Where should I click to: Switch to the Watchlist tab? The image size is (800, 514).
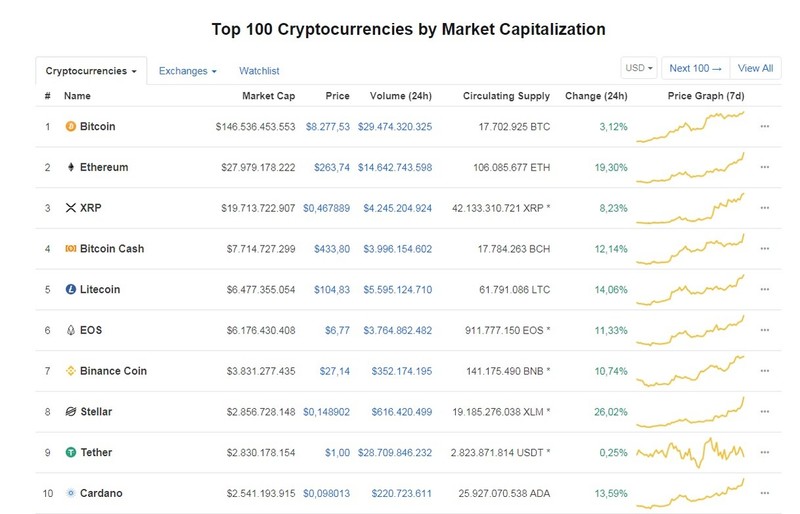(x=259, y=71)
